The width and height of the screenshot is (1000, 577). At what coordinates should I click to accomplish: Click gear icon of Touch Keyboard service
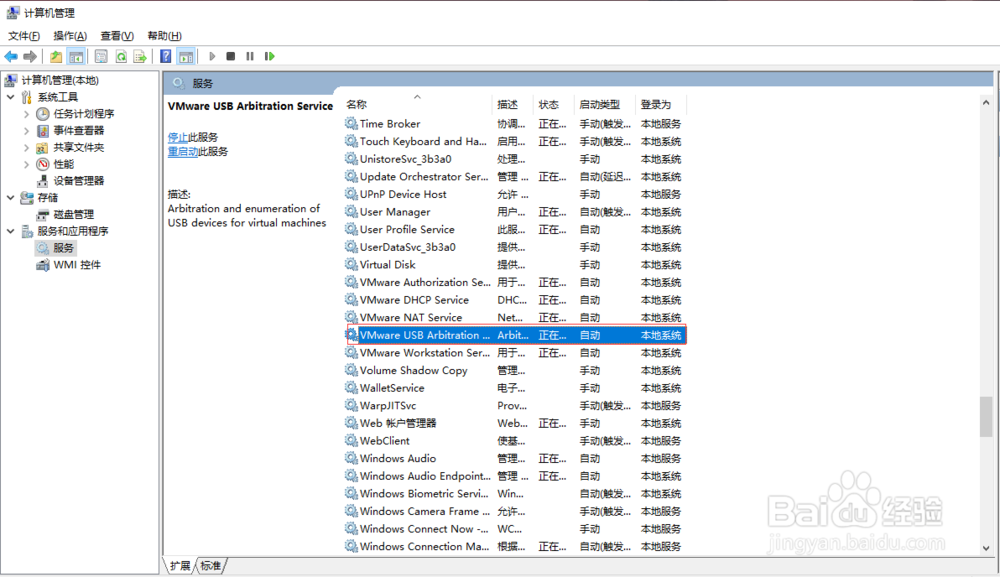[x=351, y=142]
